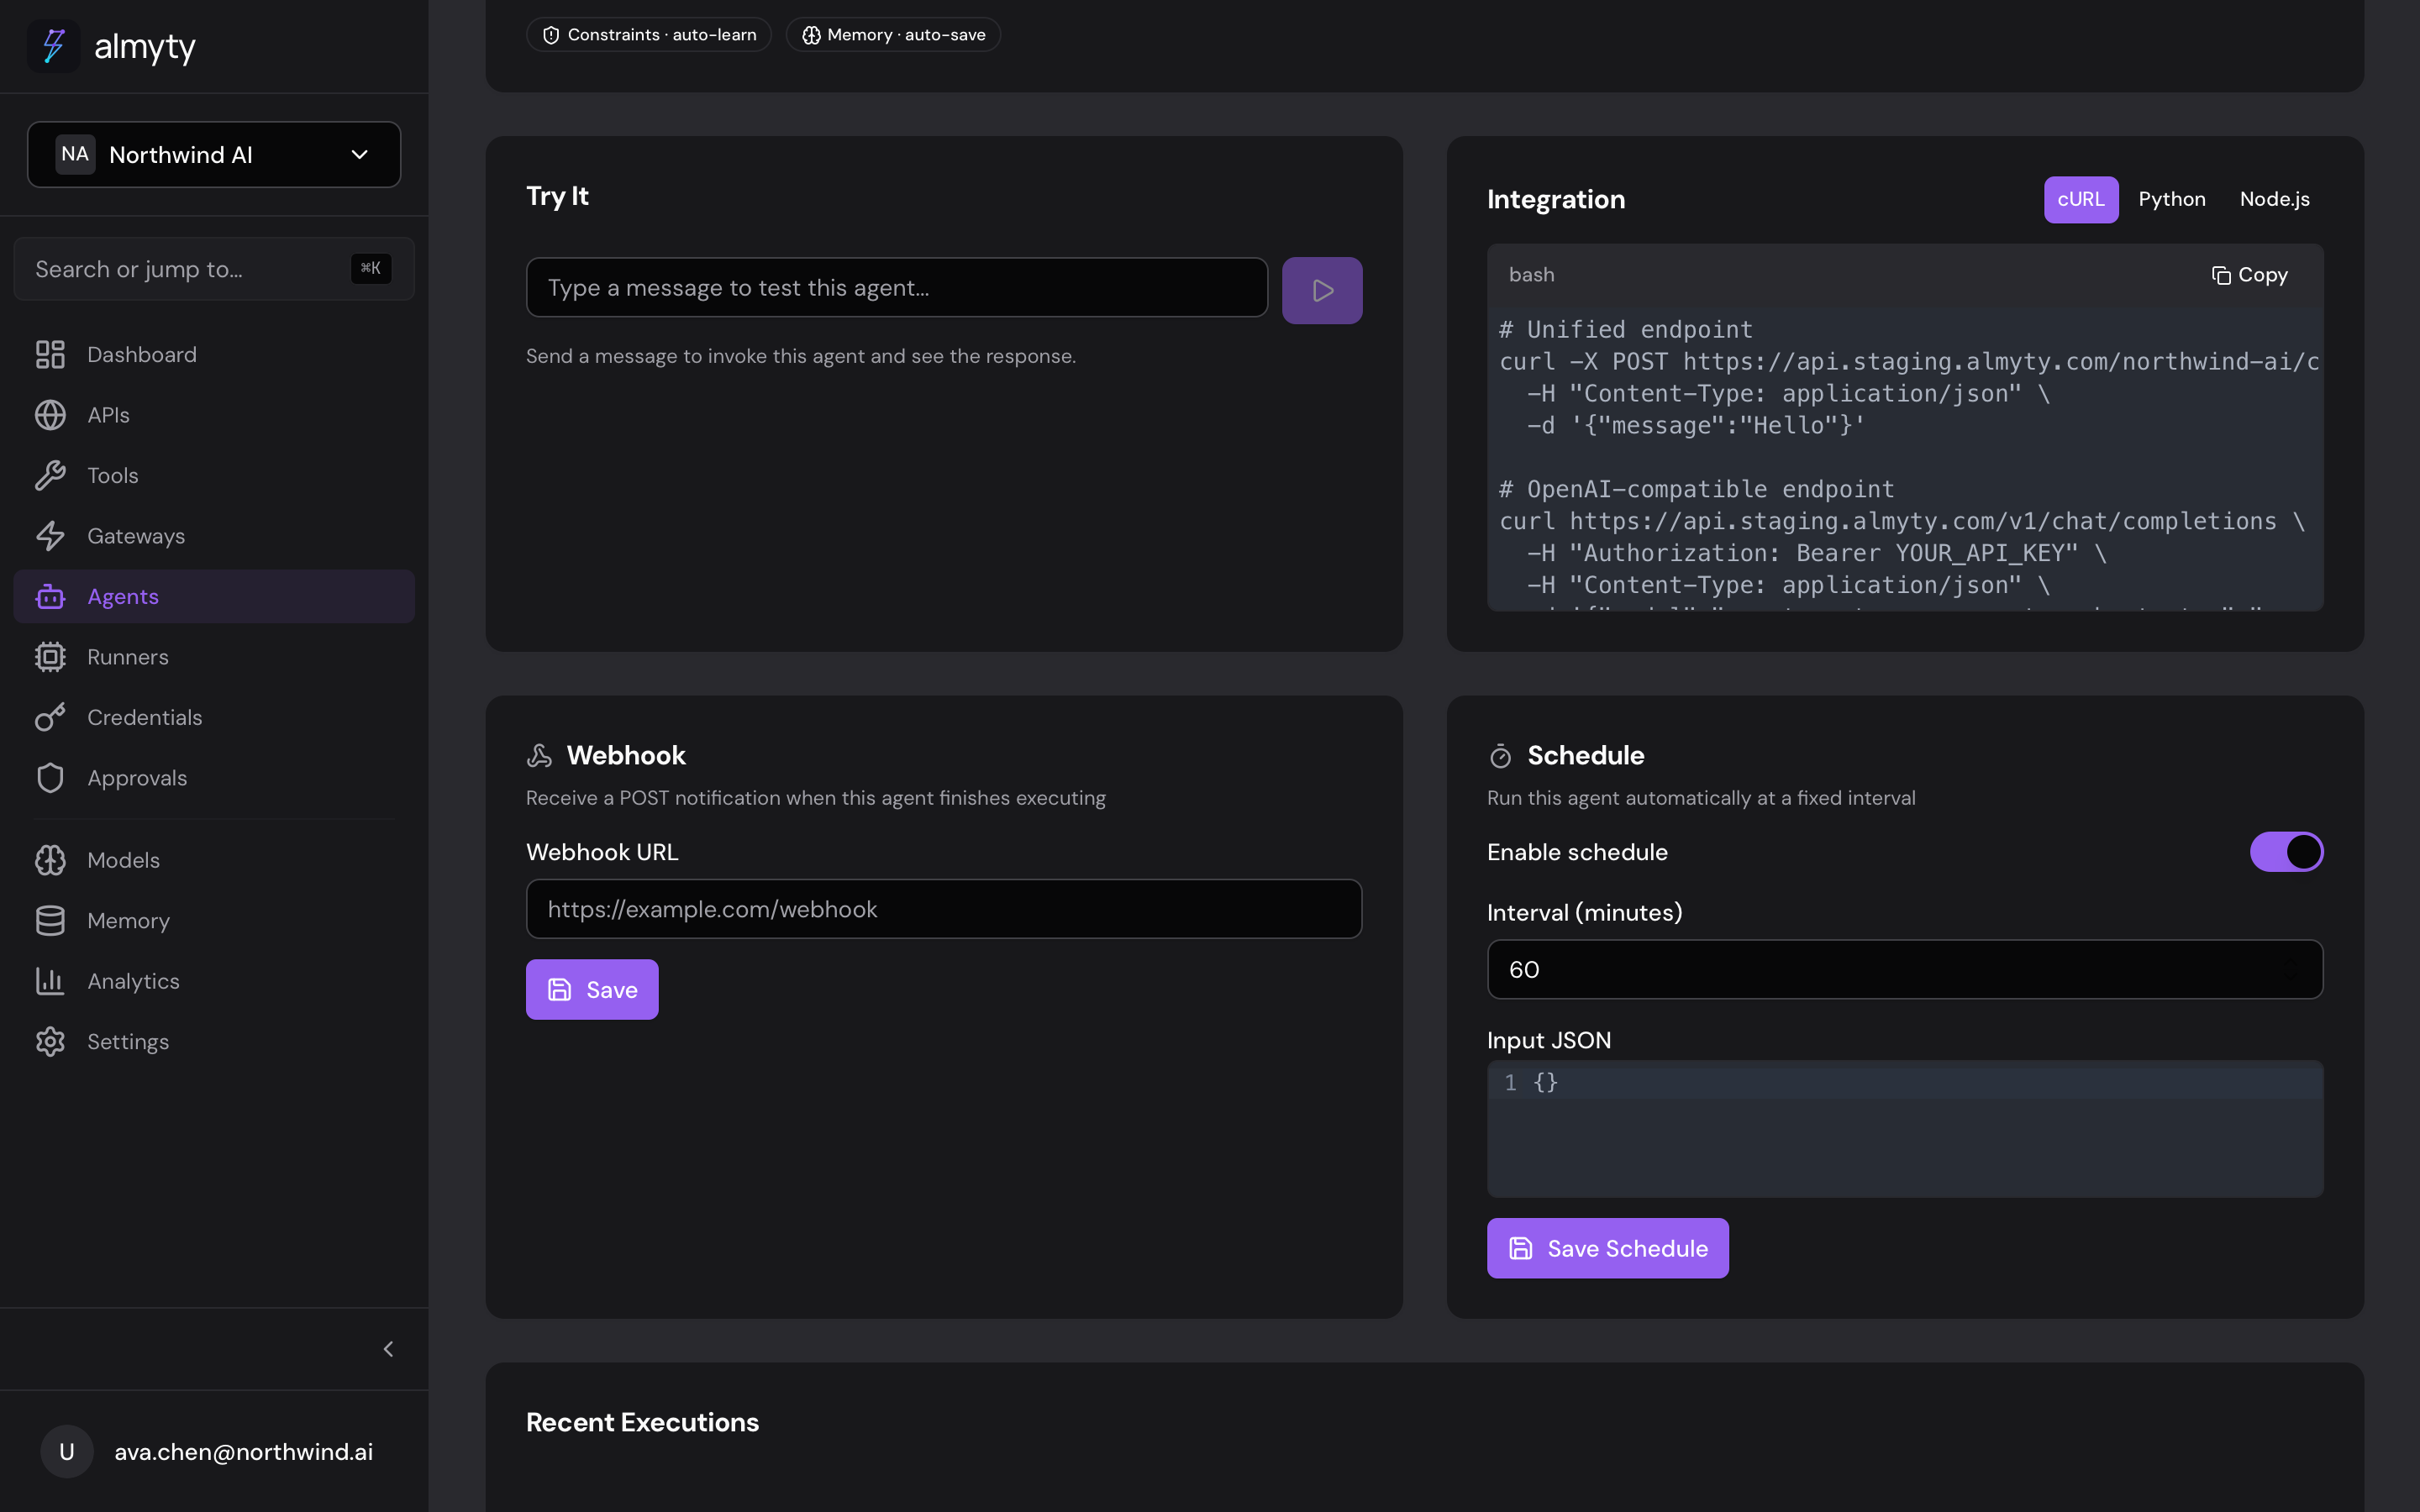Click the Schedule timer icon
Viewport: 2420px width, 1512px height.
coord(1500,756)
